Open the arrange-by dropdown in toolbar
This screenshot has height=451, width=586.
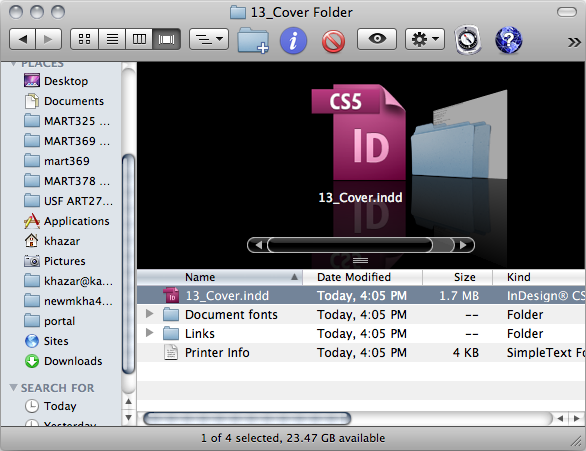pyautogui.click(x=209, y=39)
